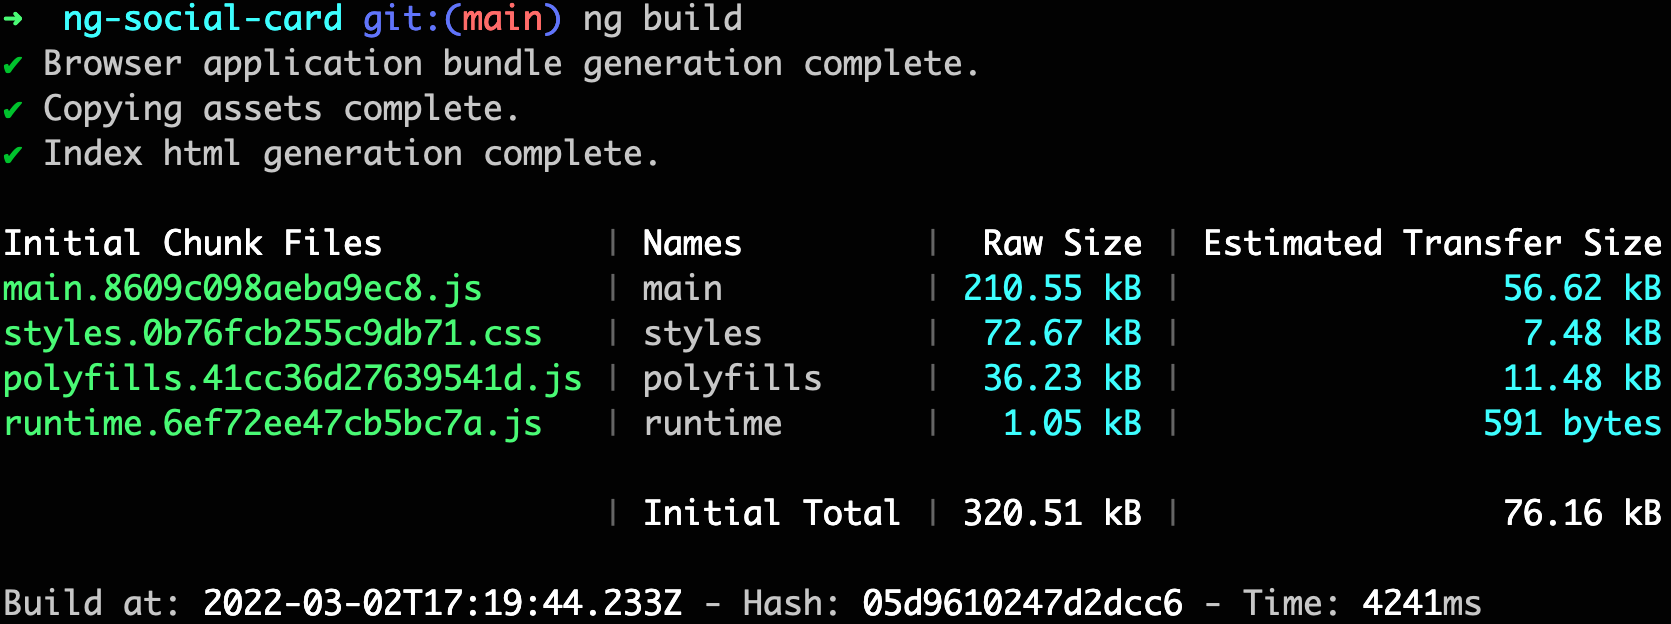
Task: Click the Estimated Transfer Size header
Action: 1433,244
